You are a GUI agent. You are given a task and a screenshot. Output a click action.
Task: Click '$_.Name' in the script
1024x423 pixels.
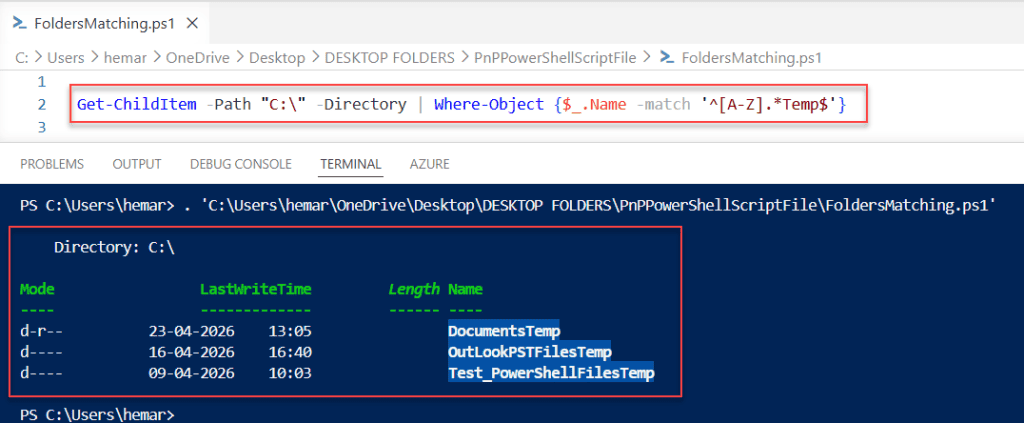(596, 104)
